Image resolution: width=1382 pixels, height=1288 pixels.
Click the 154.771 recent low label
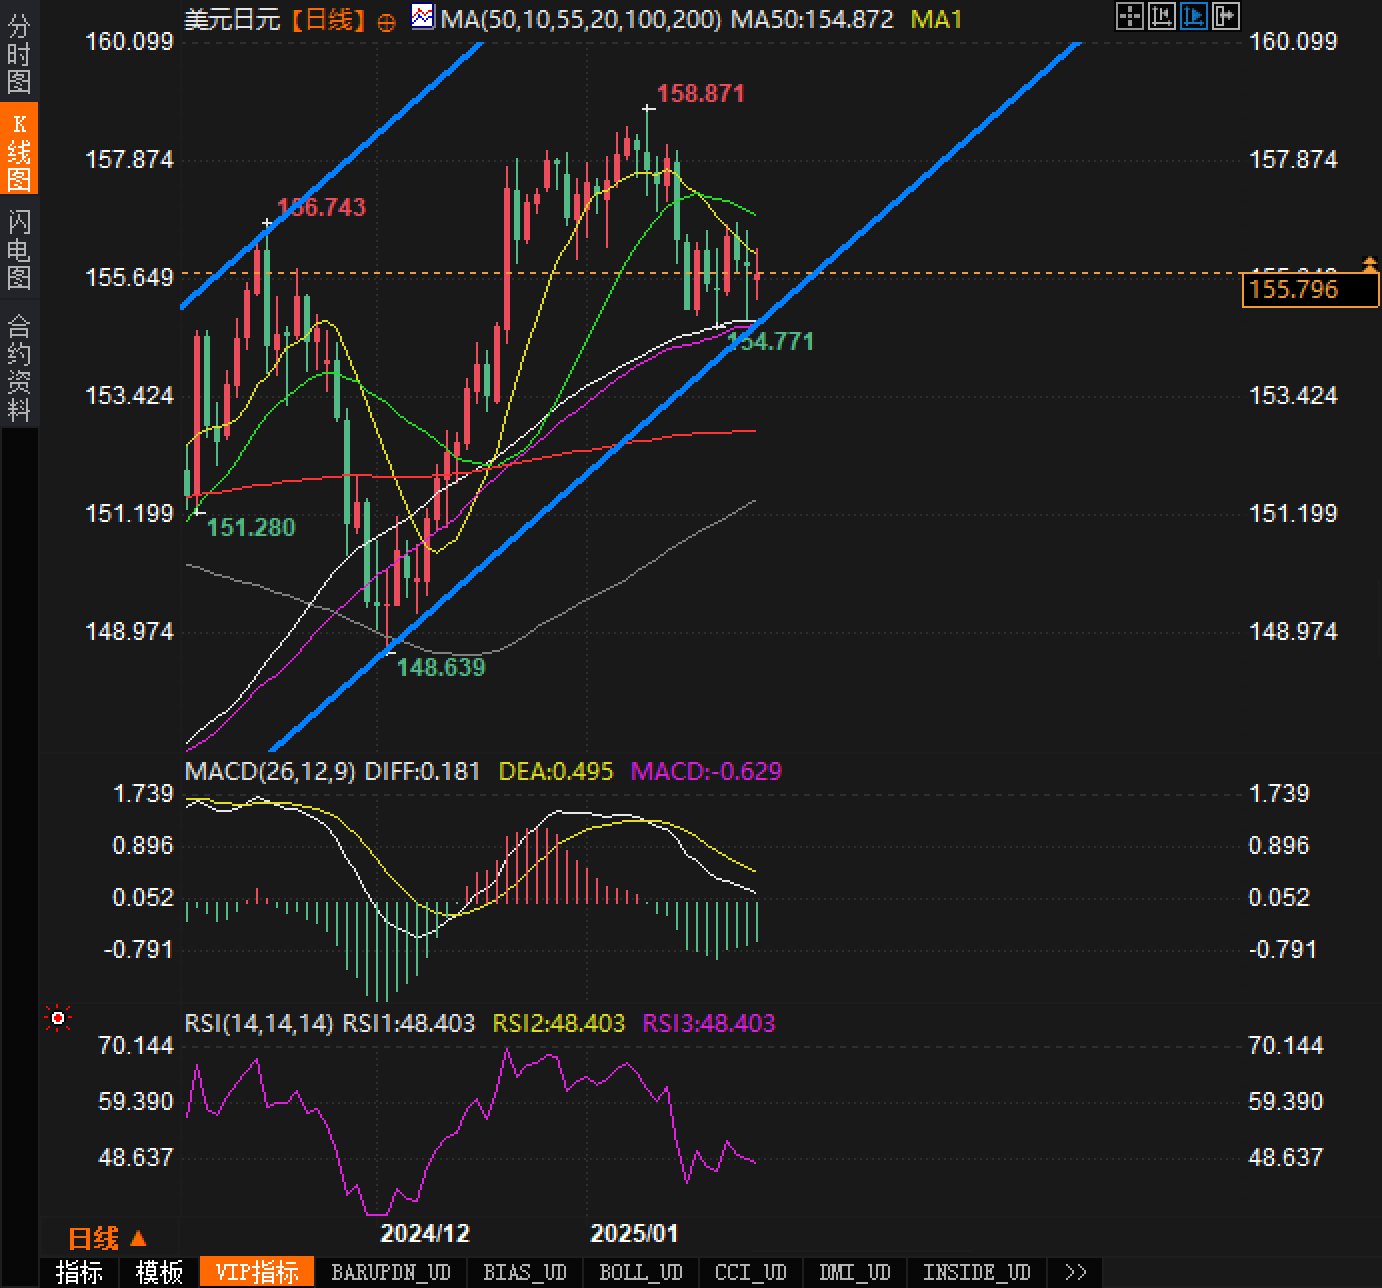pyautogui.click(x=770, y=342)
